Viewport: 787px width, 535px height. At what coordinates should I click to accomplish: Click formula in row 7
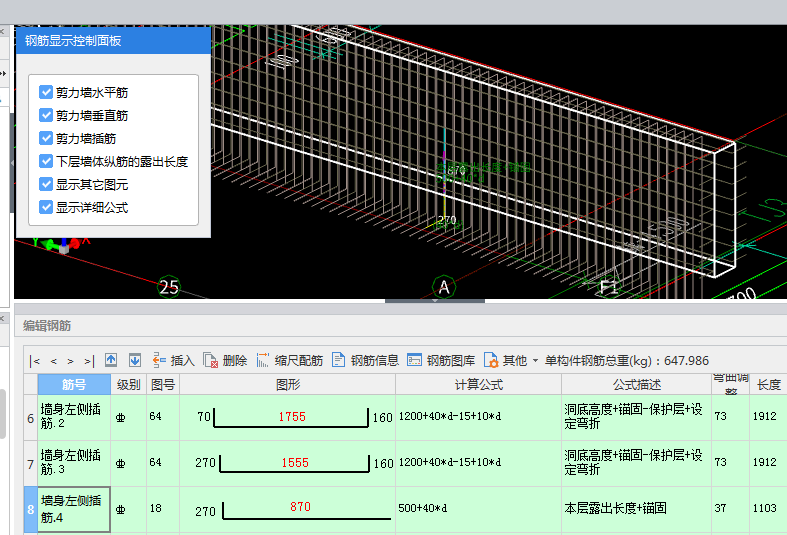click(450, 462)
